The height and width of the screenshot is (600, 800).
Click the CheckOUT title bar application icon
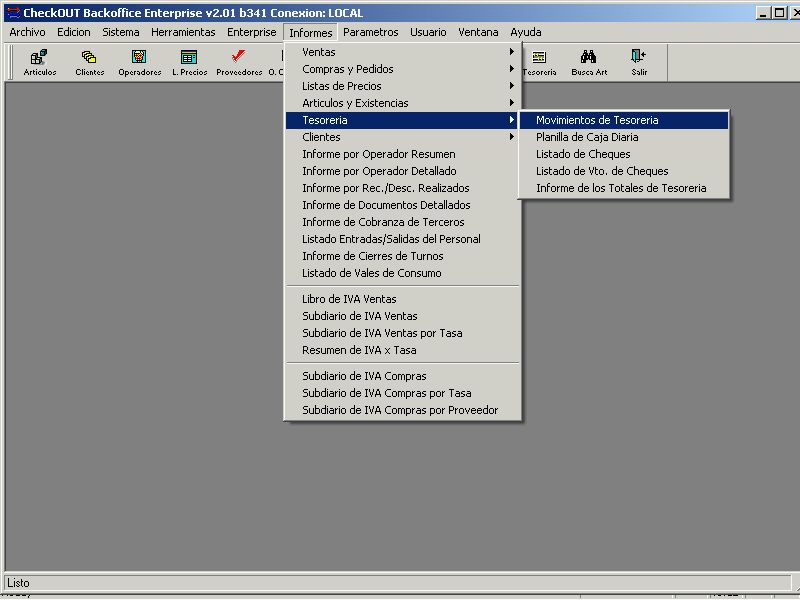pyautogui.click(x=13, y=13)
